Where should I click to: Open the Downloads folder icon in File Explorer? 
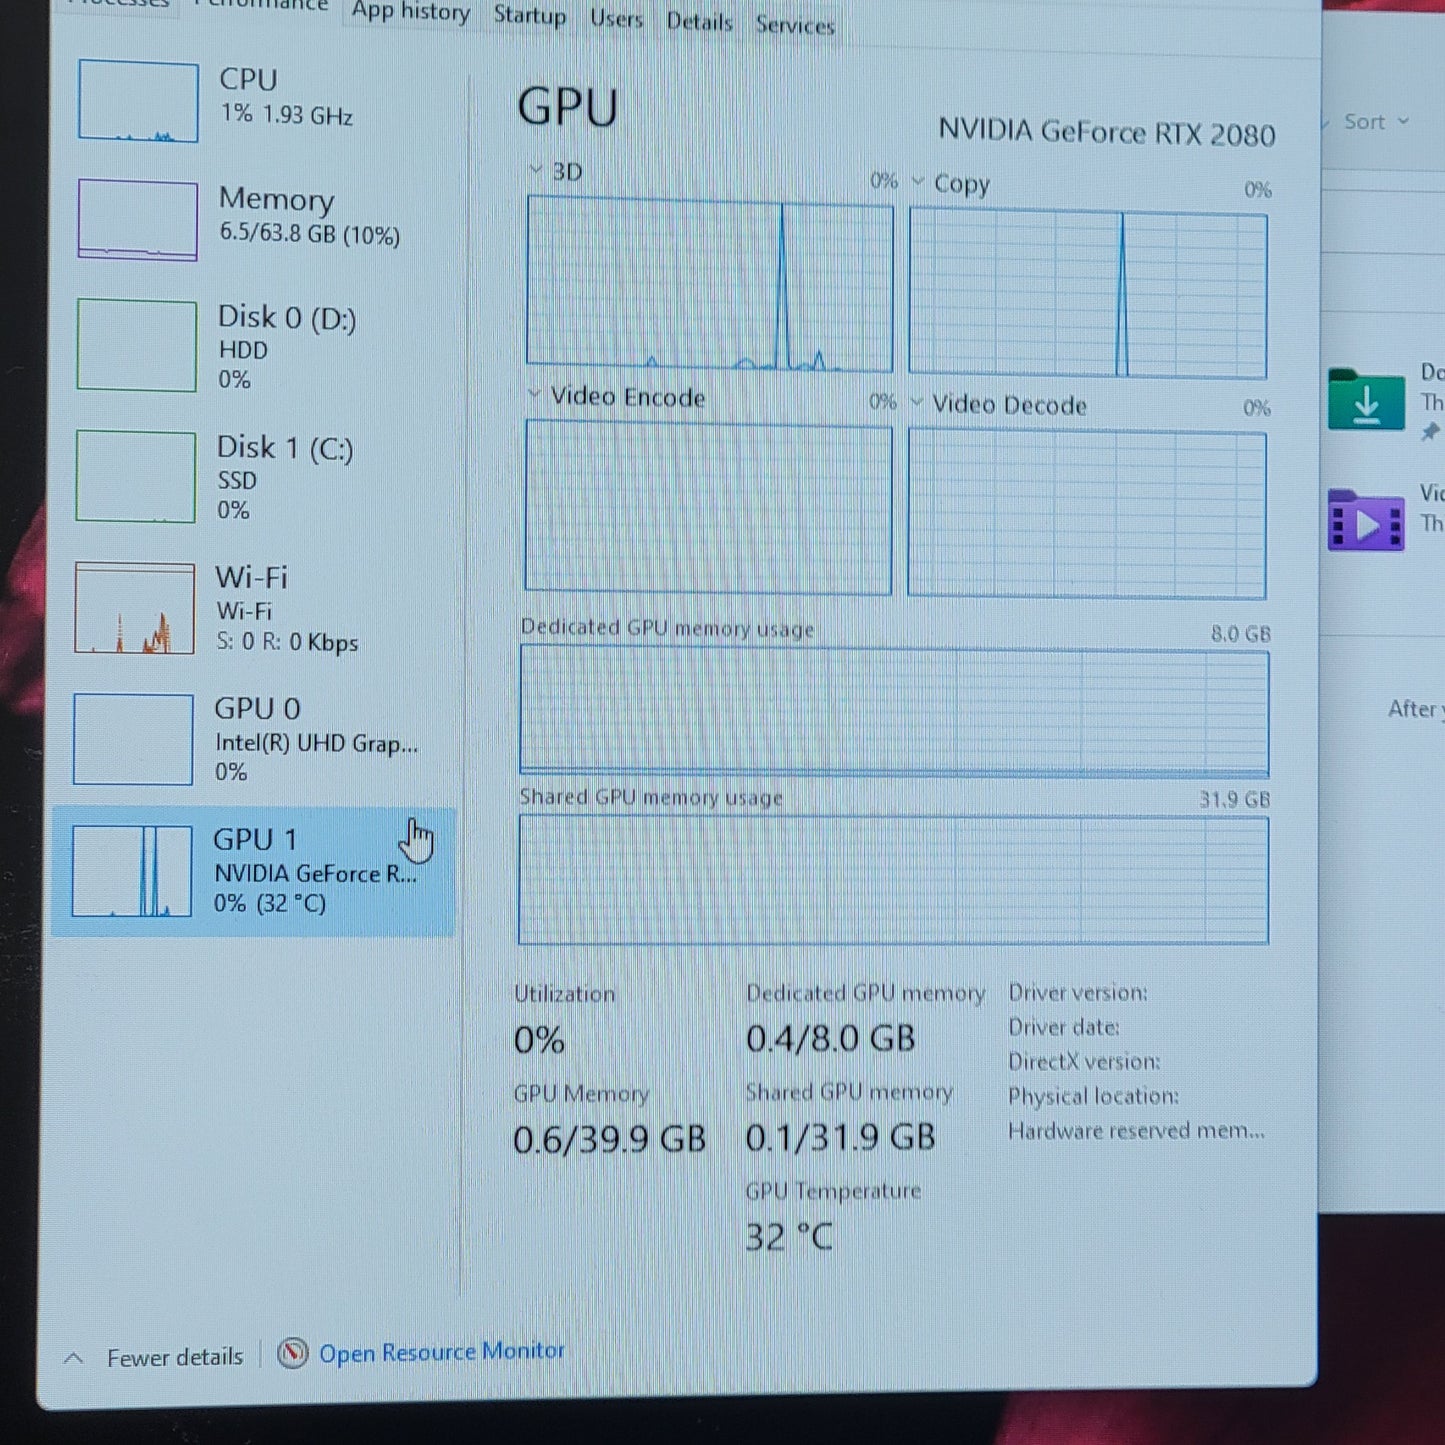click(1366, 400)
